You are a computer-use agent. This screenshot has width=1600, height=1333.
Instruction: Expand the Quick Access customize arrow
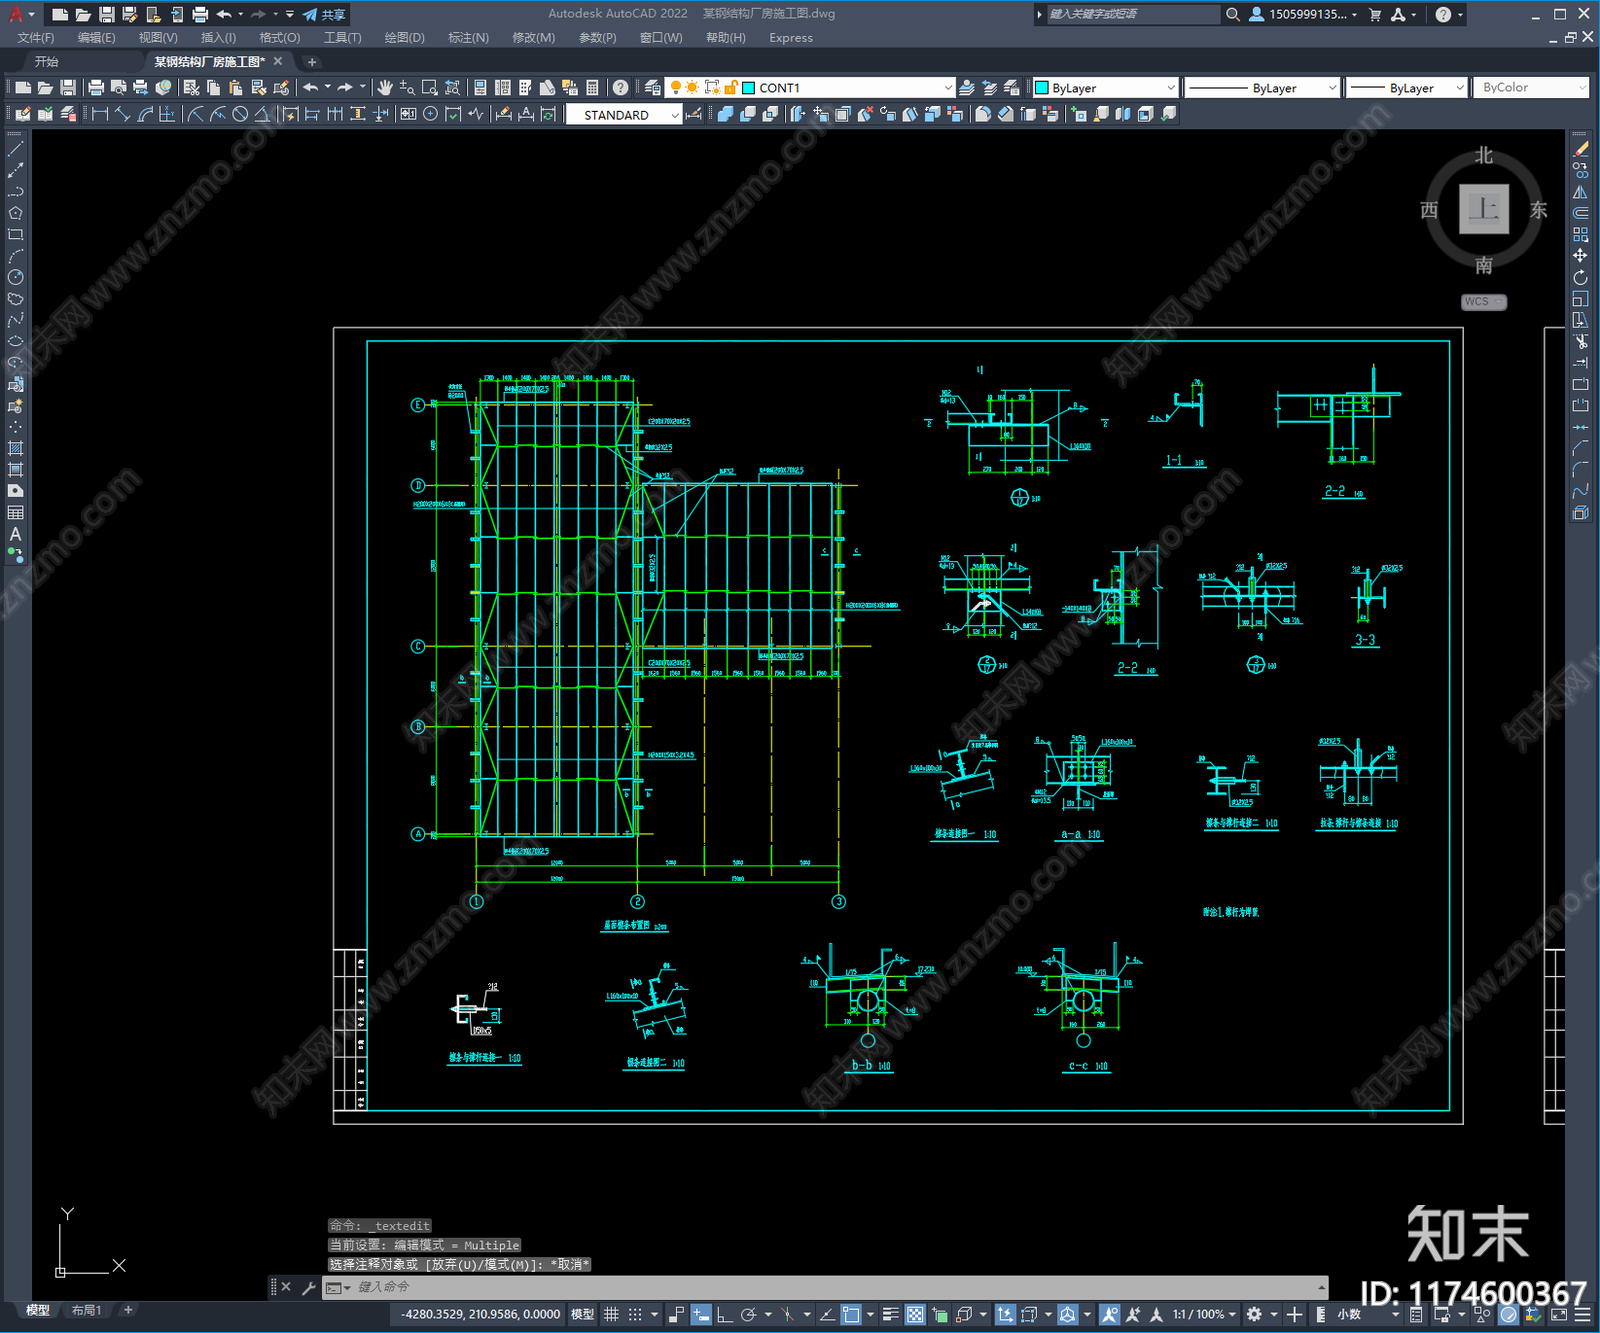click(290, 14)
